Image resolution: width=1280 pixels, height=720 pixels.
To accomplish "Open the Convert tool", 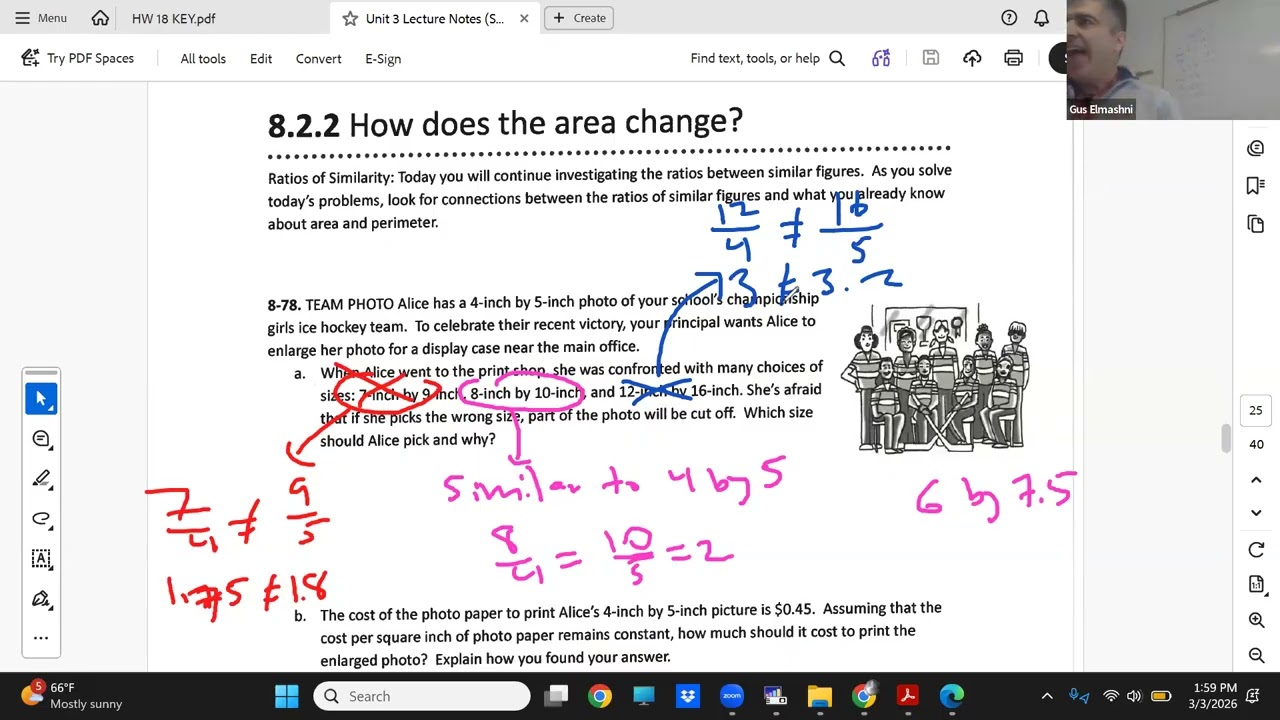I will tap(318, 58).
